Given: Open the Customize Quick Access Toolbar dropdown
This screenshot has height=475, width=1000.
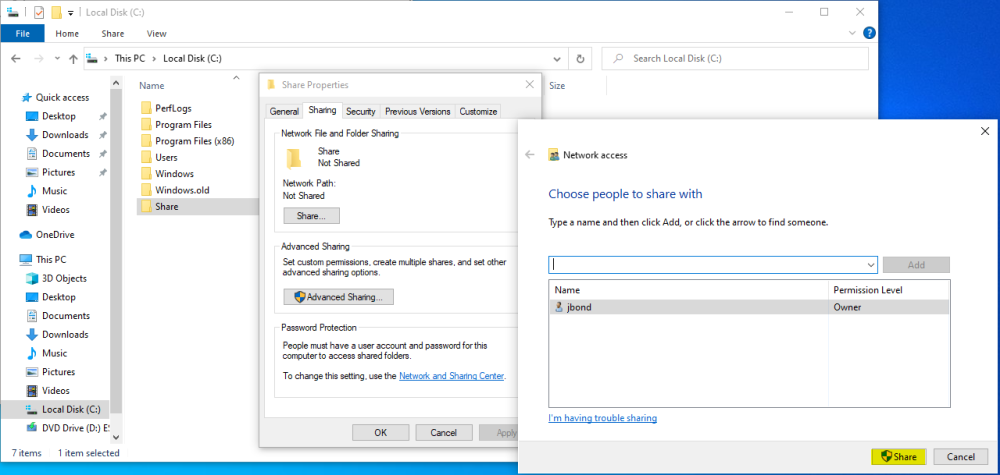Looking at the screenshot, I should (x=70, y=13).
